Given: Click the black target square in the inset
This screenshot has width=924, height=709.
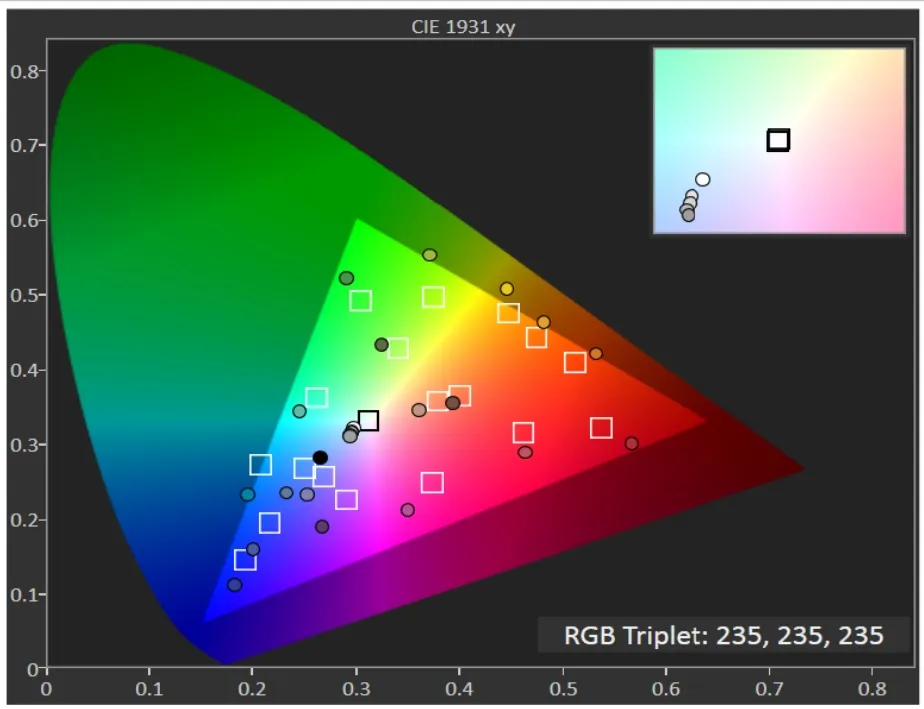Looking at the screenshot, I should (x=778, y=140).
